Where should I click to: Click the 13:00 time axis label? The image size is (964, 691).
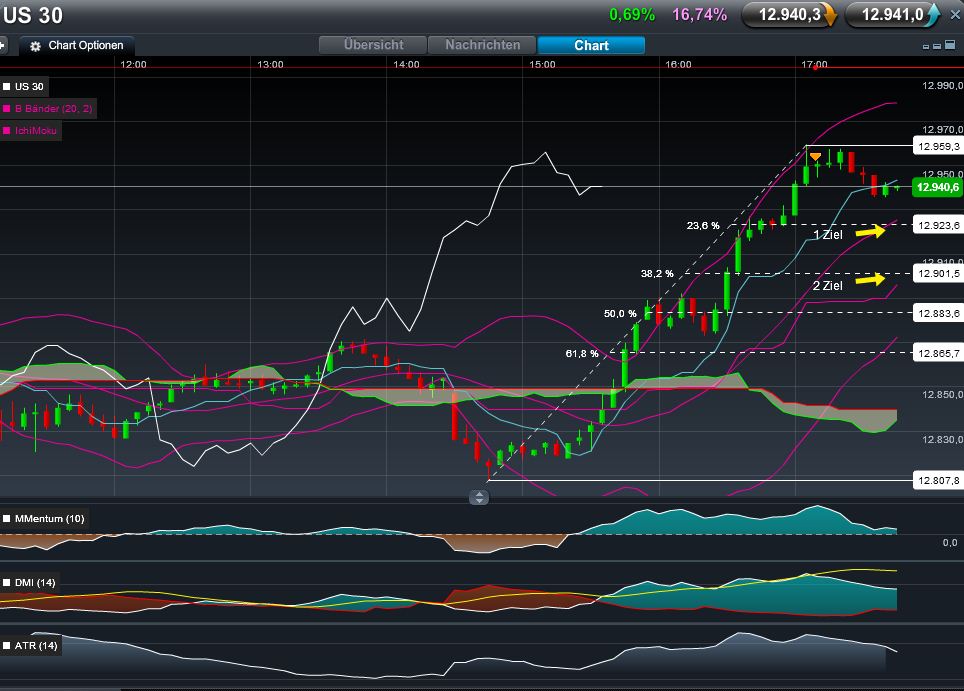click(x=270, y=65)
